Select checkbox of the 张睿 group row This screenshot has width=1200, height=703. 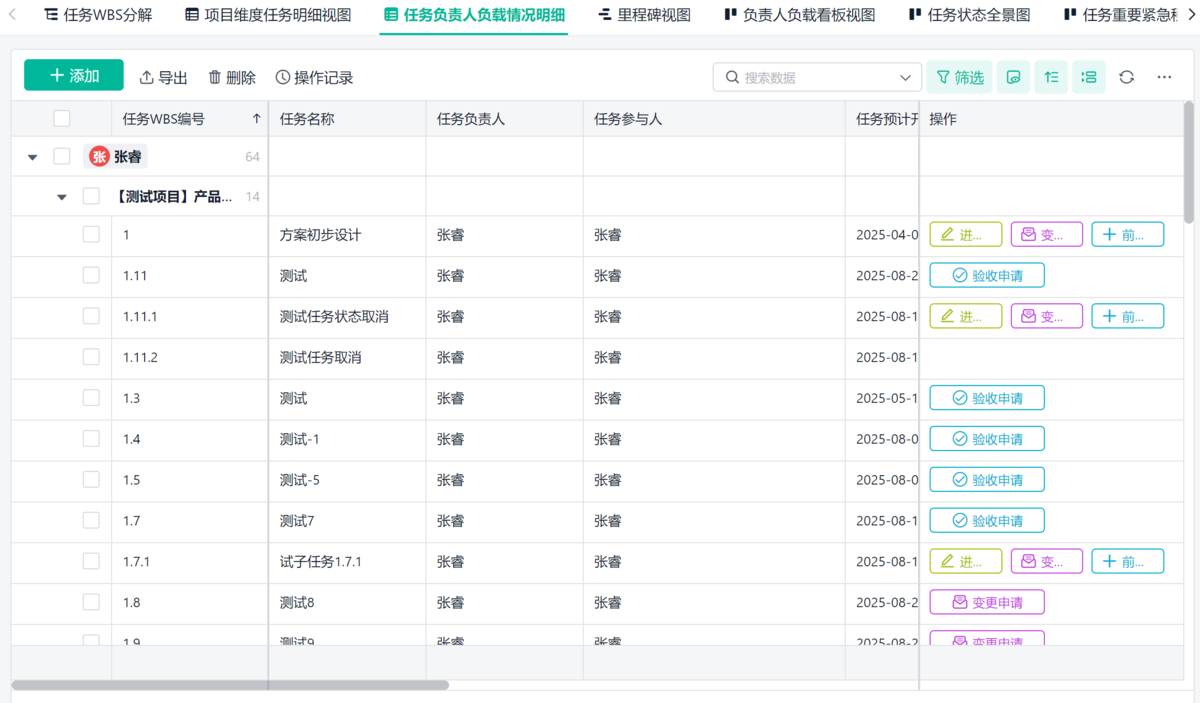(x=62, y=156)
